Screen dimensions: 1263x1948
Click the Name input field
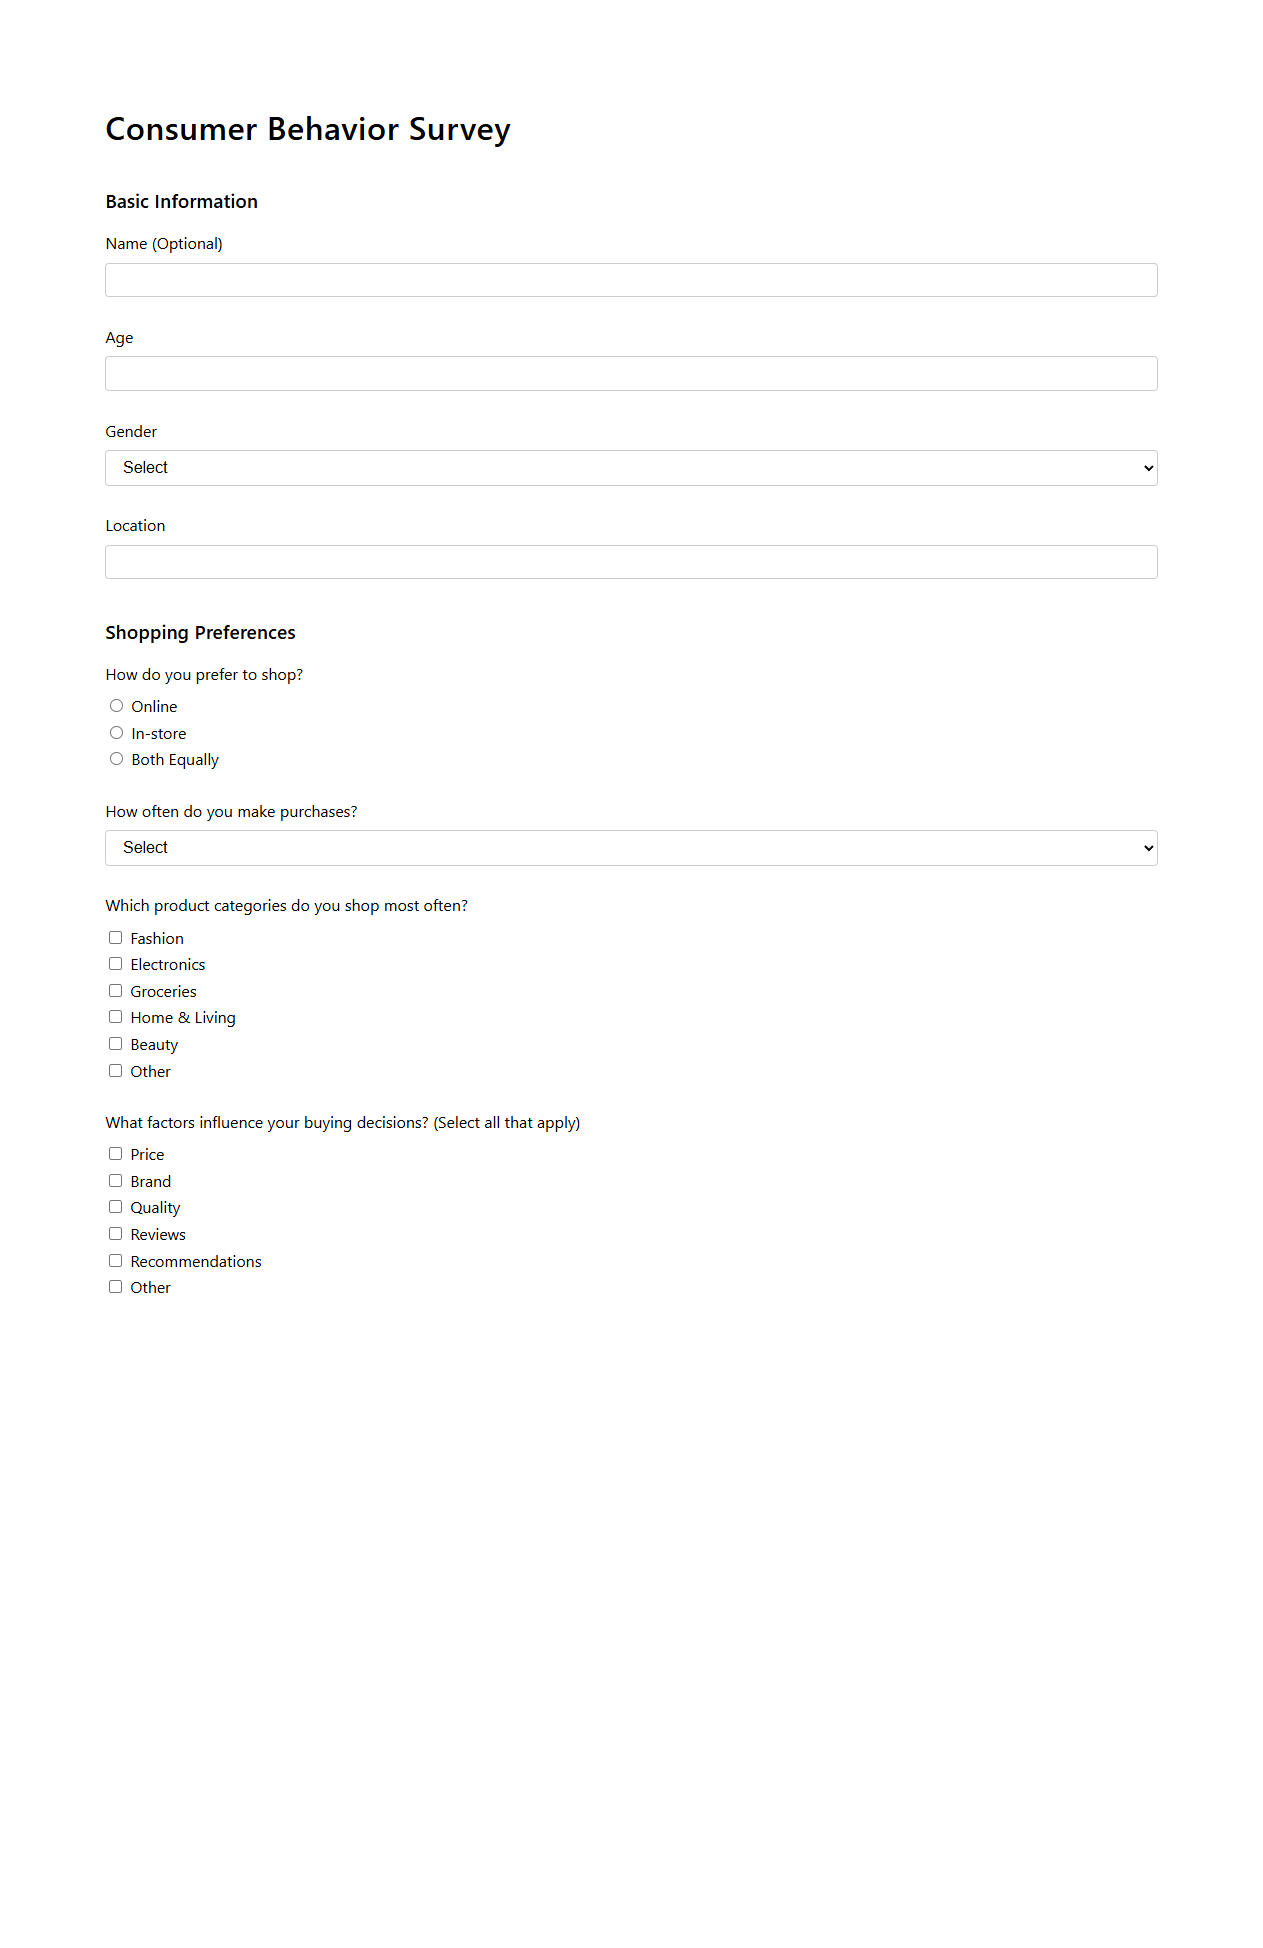(631, 279)
